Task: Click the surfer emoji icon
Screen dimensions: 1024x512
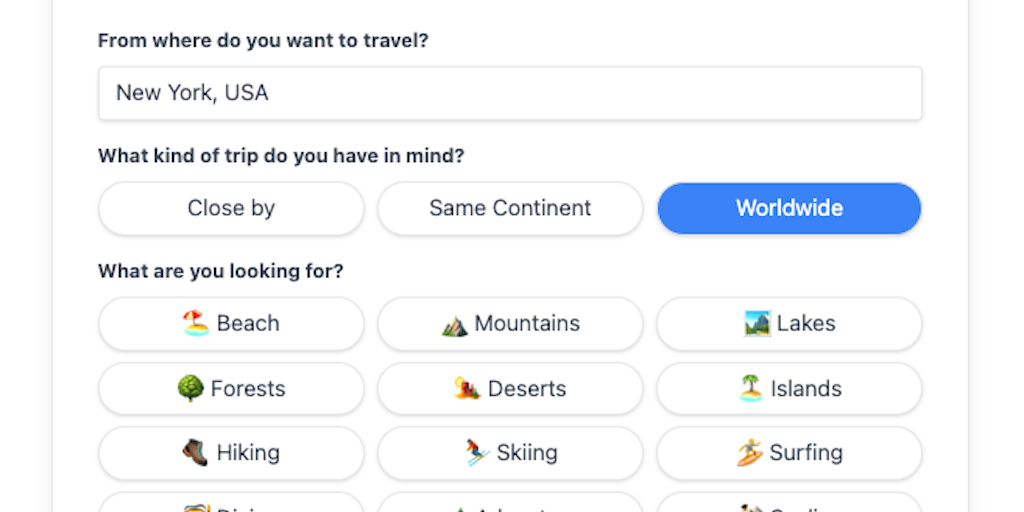Action: pyautogui.click(x=750, y=453)
